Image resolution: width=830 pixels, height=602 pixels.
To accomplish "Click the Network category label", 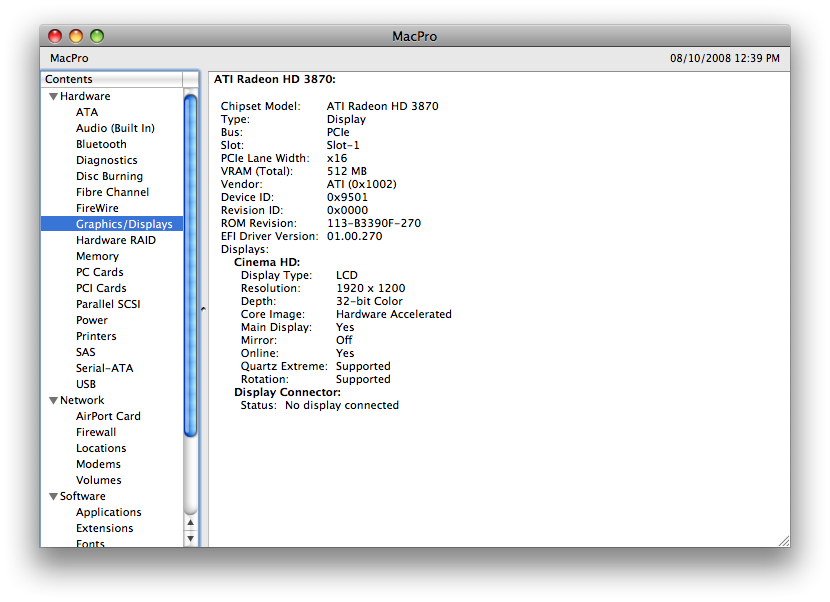I will point(82,400).
